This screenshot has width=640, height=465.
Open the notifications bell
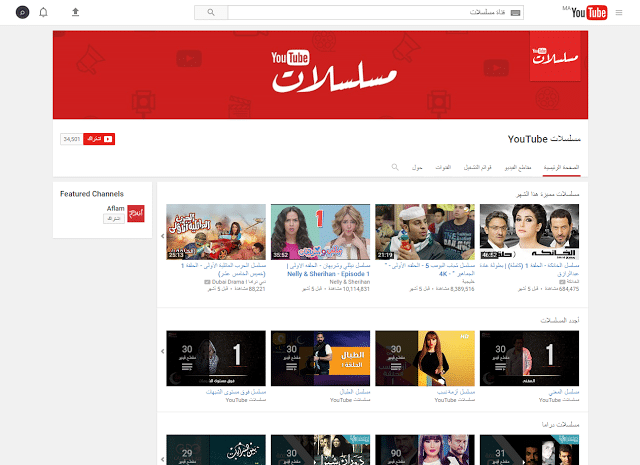pyautogui.click(x=43, y=13)
